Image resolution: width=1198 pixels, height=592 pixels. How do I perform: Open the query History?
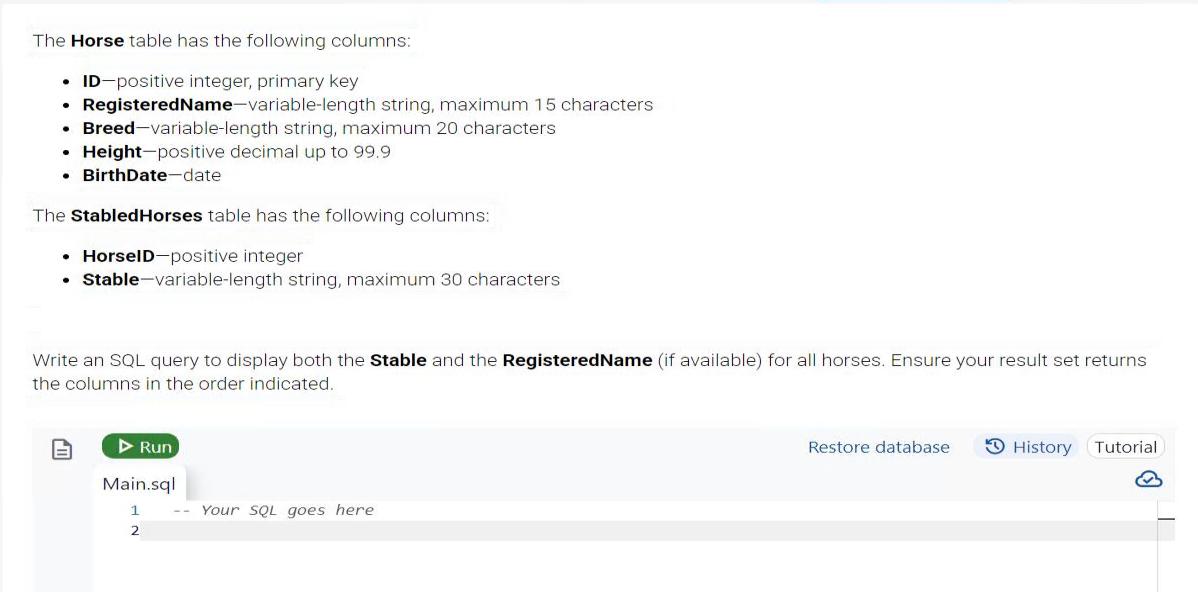1028,447
